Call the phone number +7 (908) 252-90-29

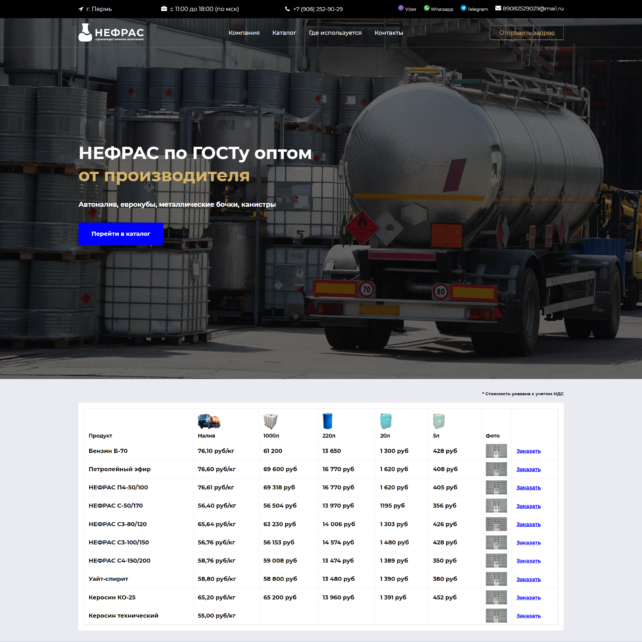[317, 9]
